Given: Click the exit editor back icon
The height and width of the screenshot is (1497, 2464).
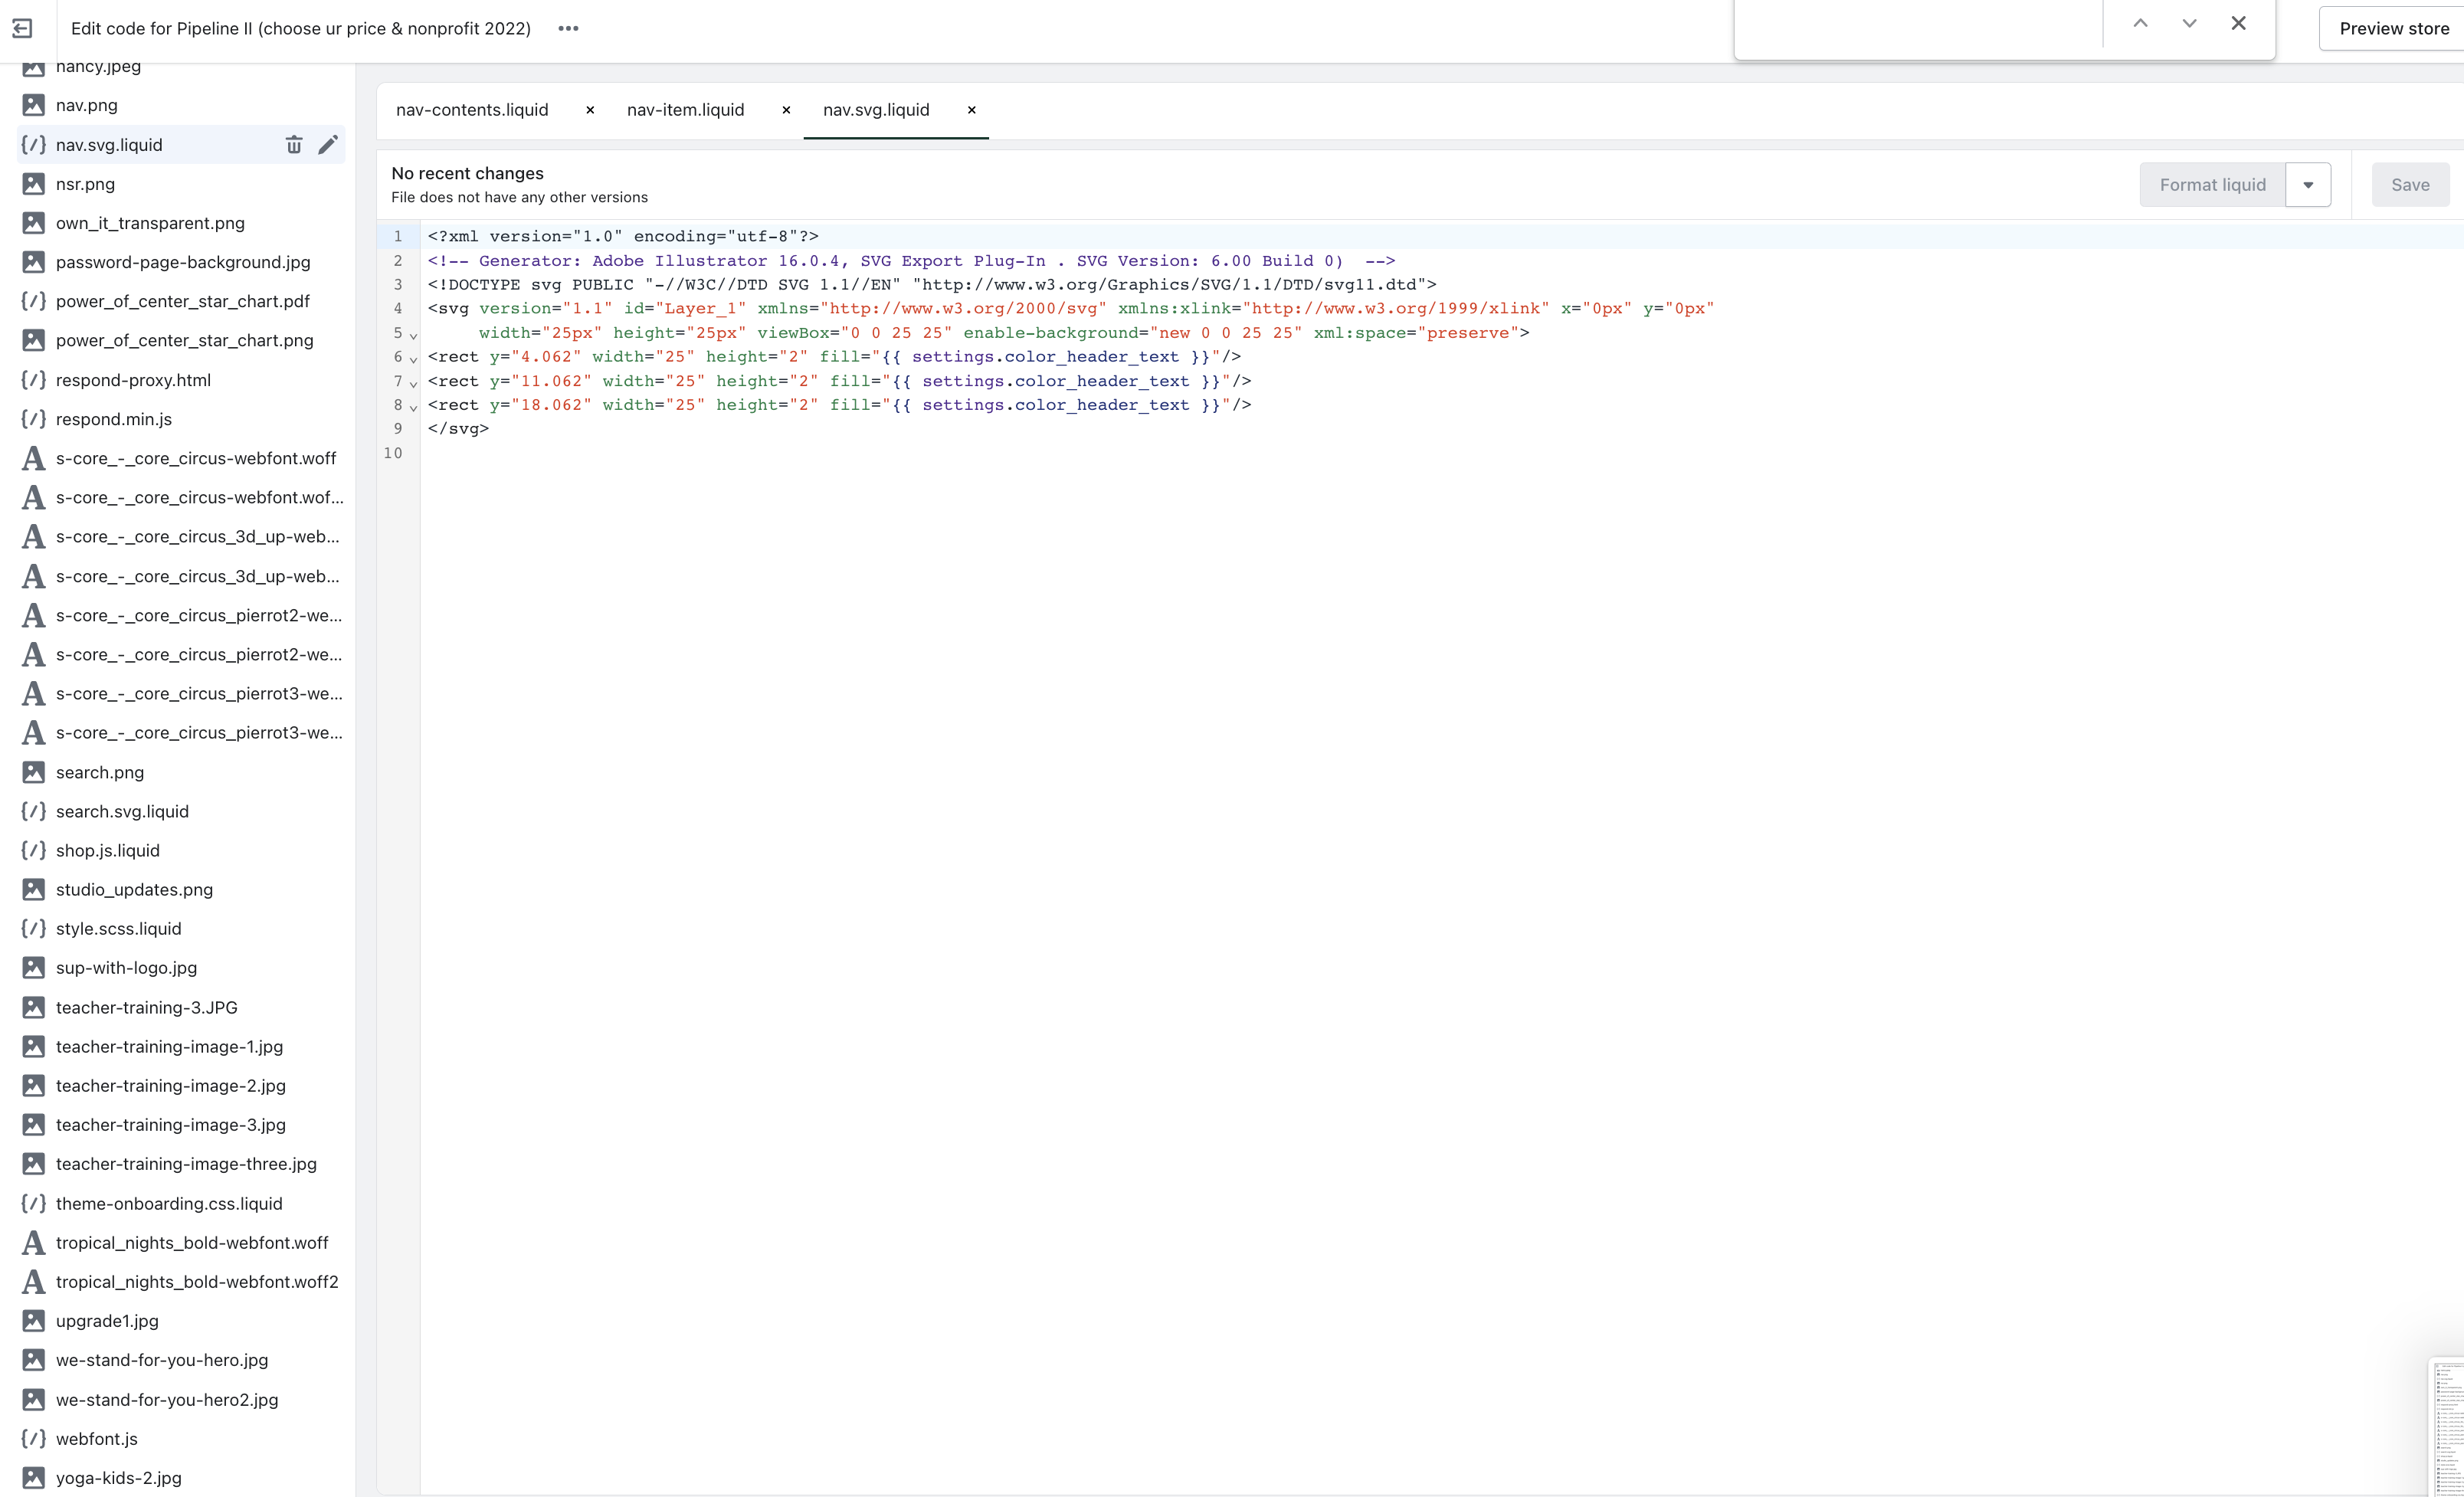Looking at the screenshot, I should coord(22,28).
